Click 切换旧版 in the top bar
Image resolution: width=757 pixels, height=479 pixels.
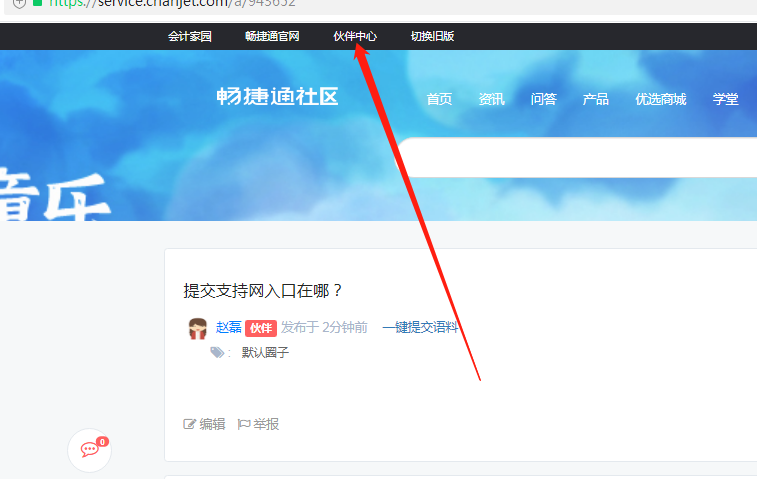pyautogui.click(x=432, y=36)
